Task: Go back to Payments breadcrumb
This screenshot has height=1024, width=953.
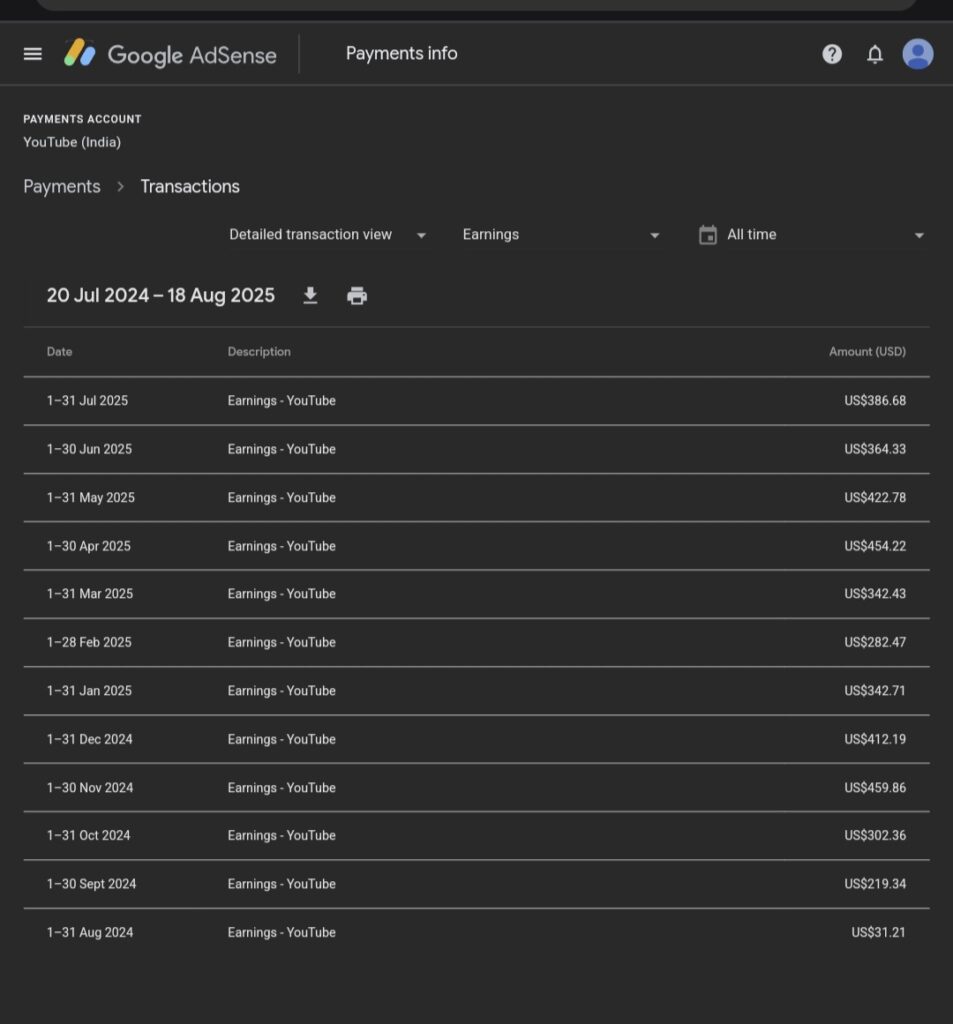Action: tap(62, 187)
